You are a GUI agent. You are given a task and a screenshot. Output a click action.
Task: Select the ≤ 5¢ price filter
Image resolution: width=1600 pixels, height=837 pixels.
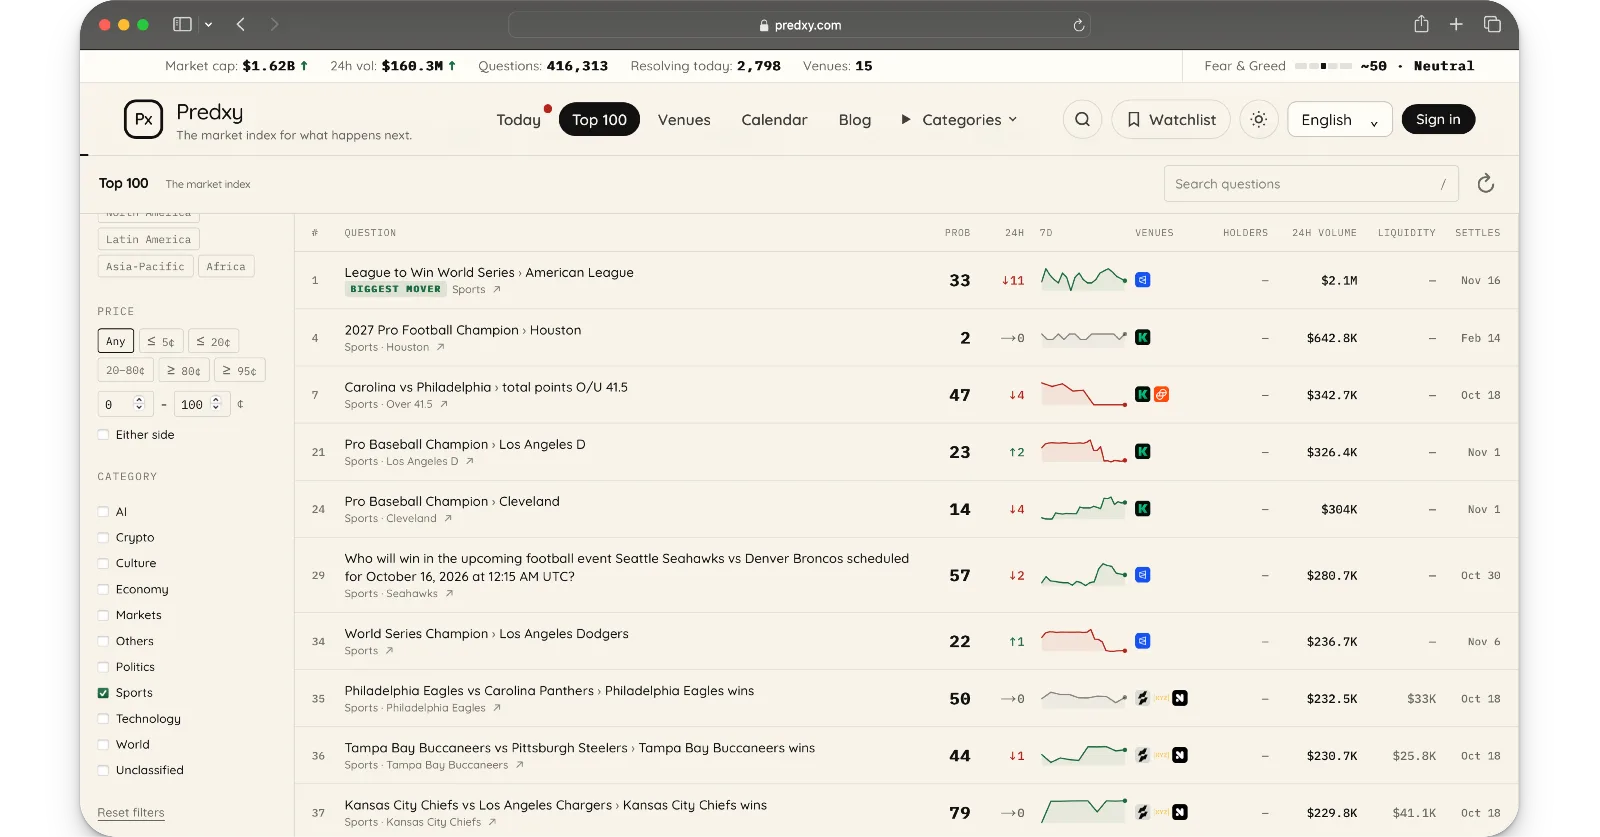pos(161,341)
